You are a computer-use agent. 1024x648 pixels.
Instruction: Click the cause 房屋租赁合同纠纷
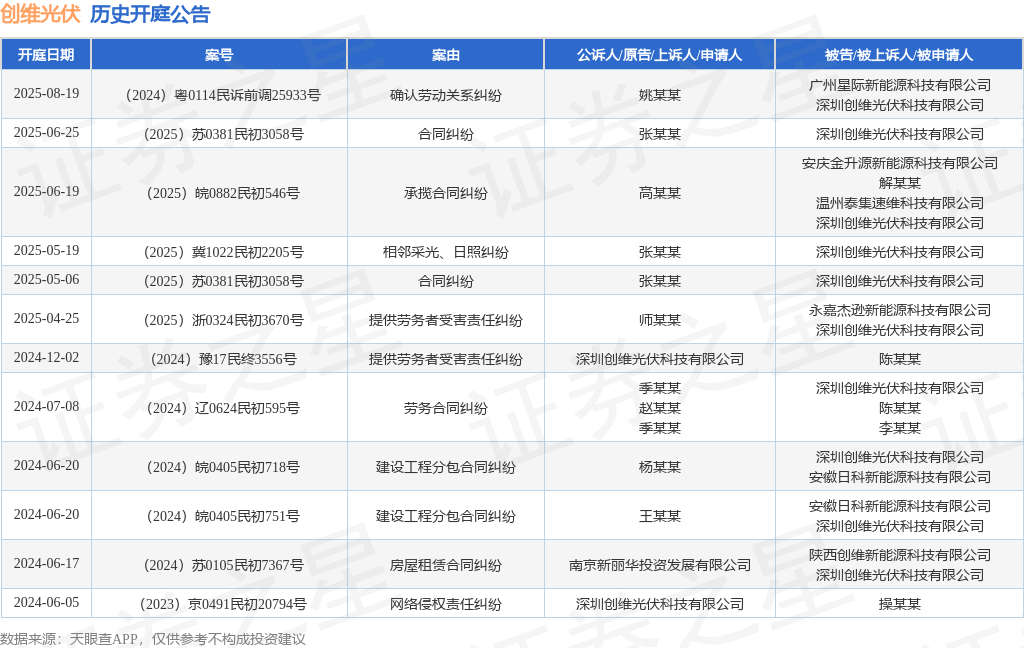point(445,566)
